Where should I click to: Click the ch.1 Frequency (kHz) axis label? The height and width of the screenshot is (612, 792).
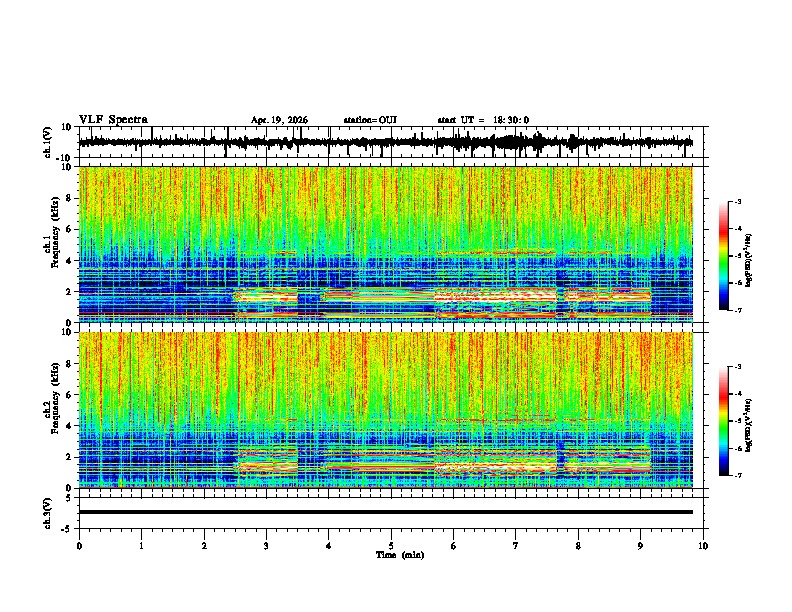tap(51, 244)
